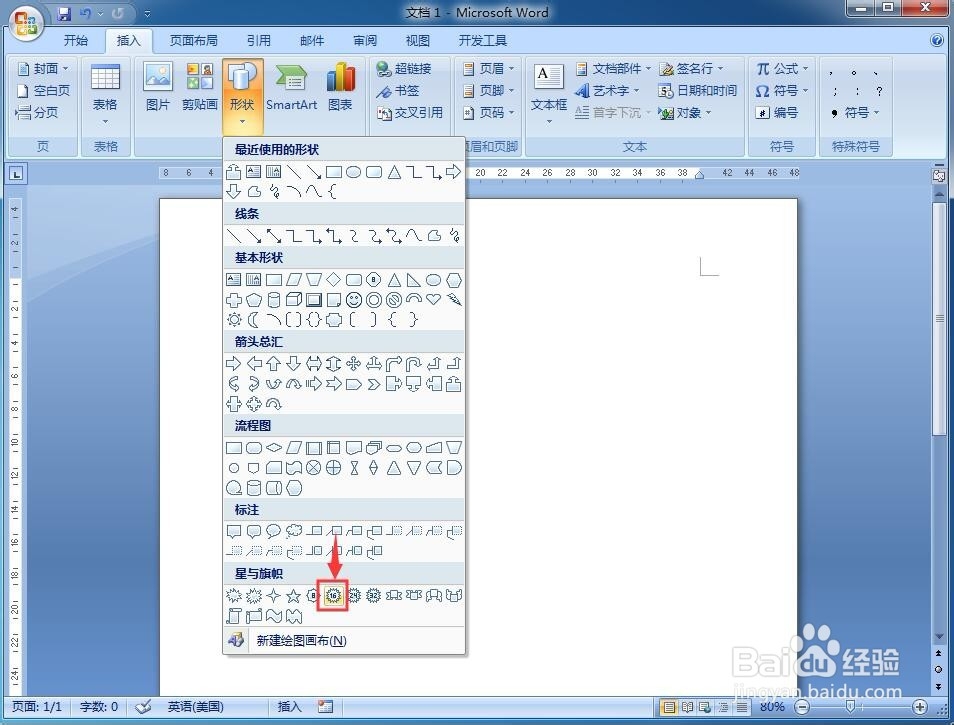
Task: Open the Page Number (页码) dropdown
Action: 489,113
